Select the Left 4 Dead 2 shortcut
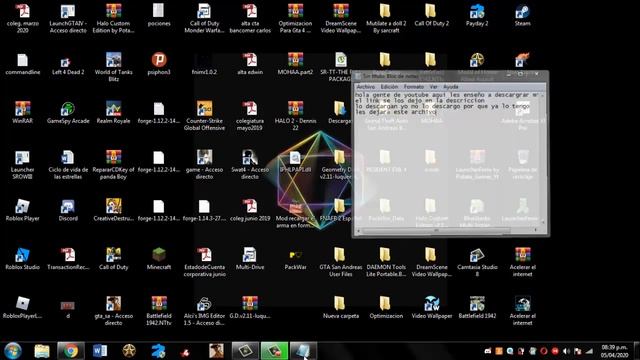640x360 pixels. [x=68, y=64]
